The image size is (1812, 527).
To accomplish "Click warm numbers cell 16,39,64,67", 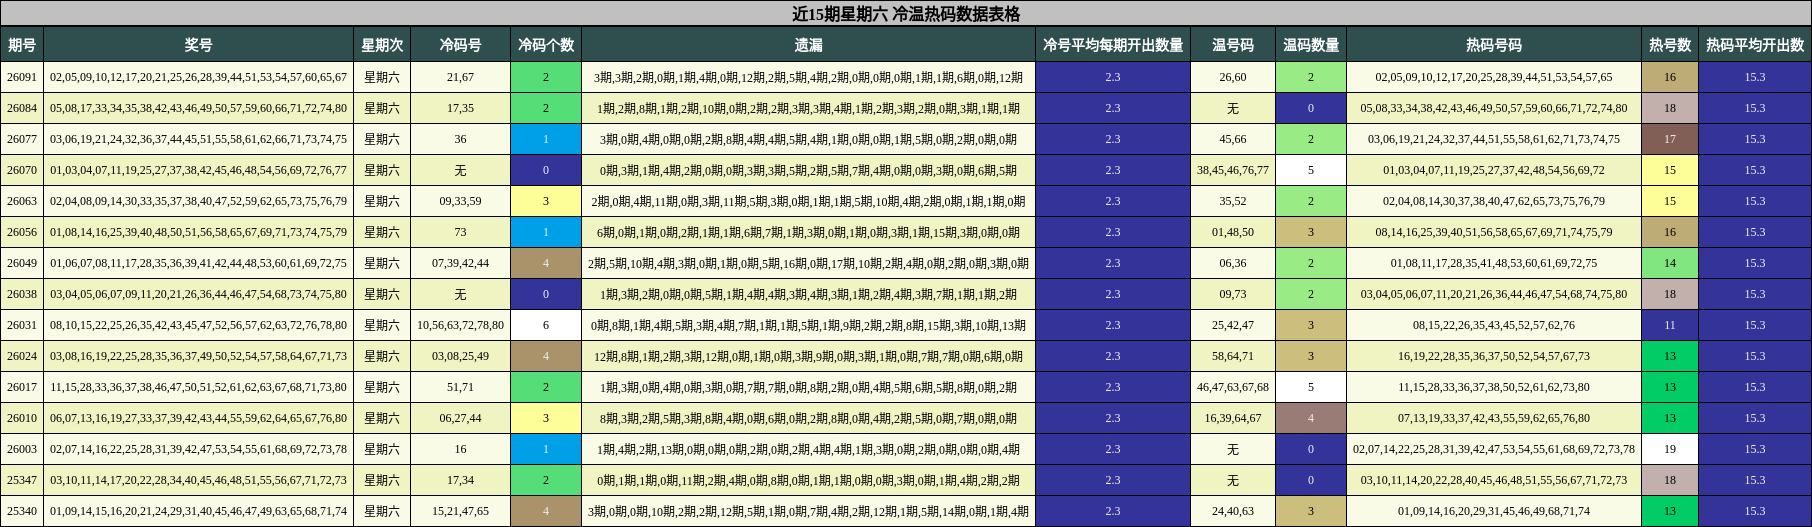I will [1233, 418].
